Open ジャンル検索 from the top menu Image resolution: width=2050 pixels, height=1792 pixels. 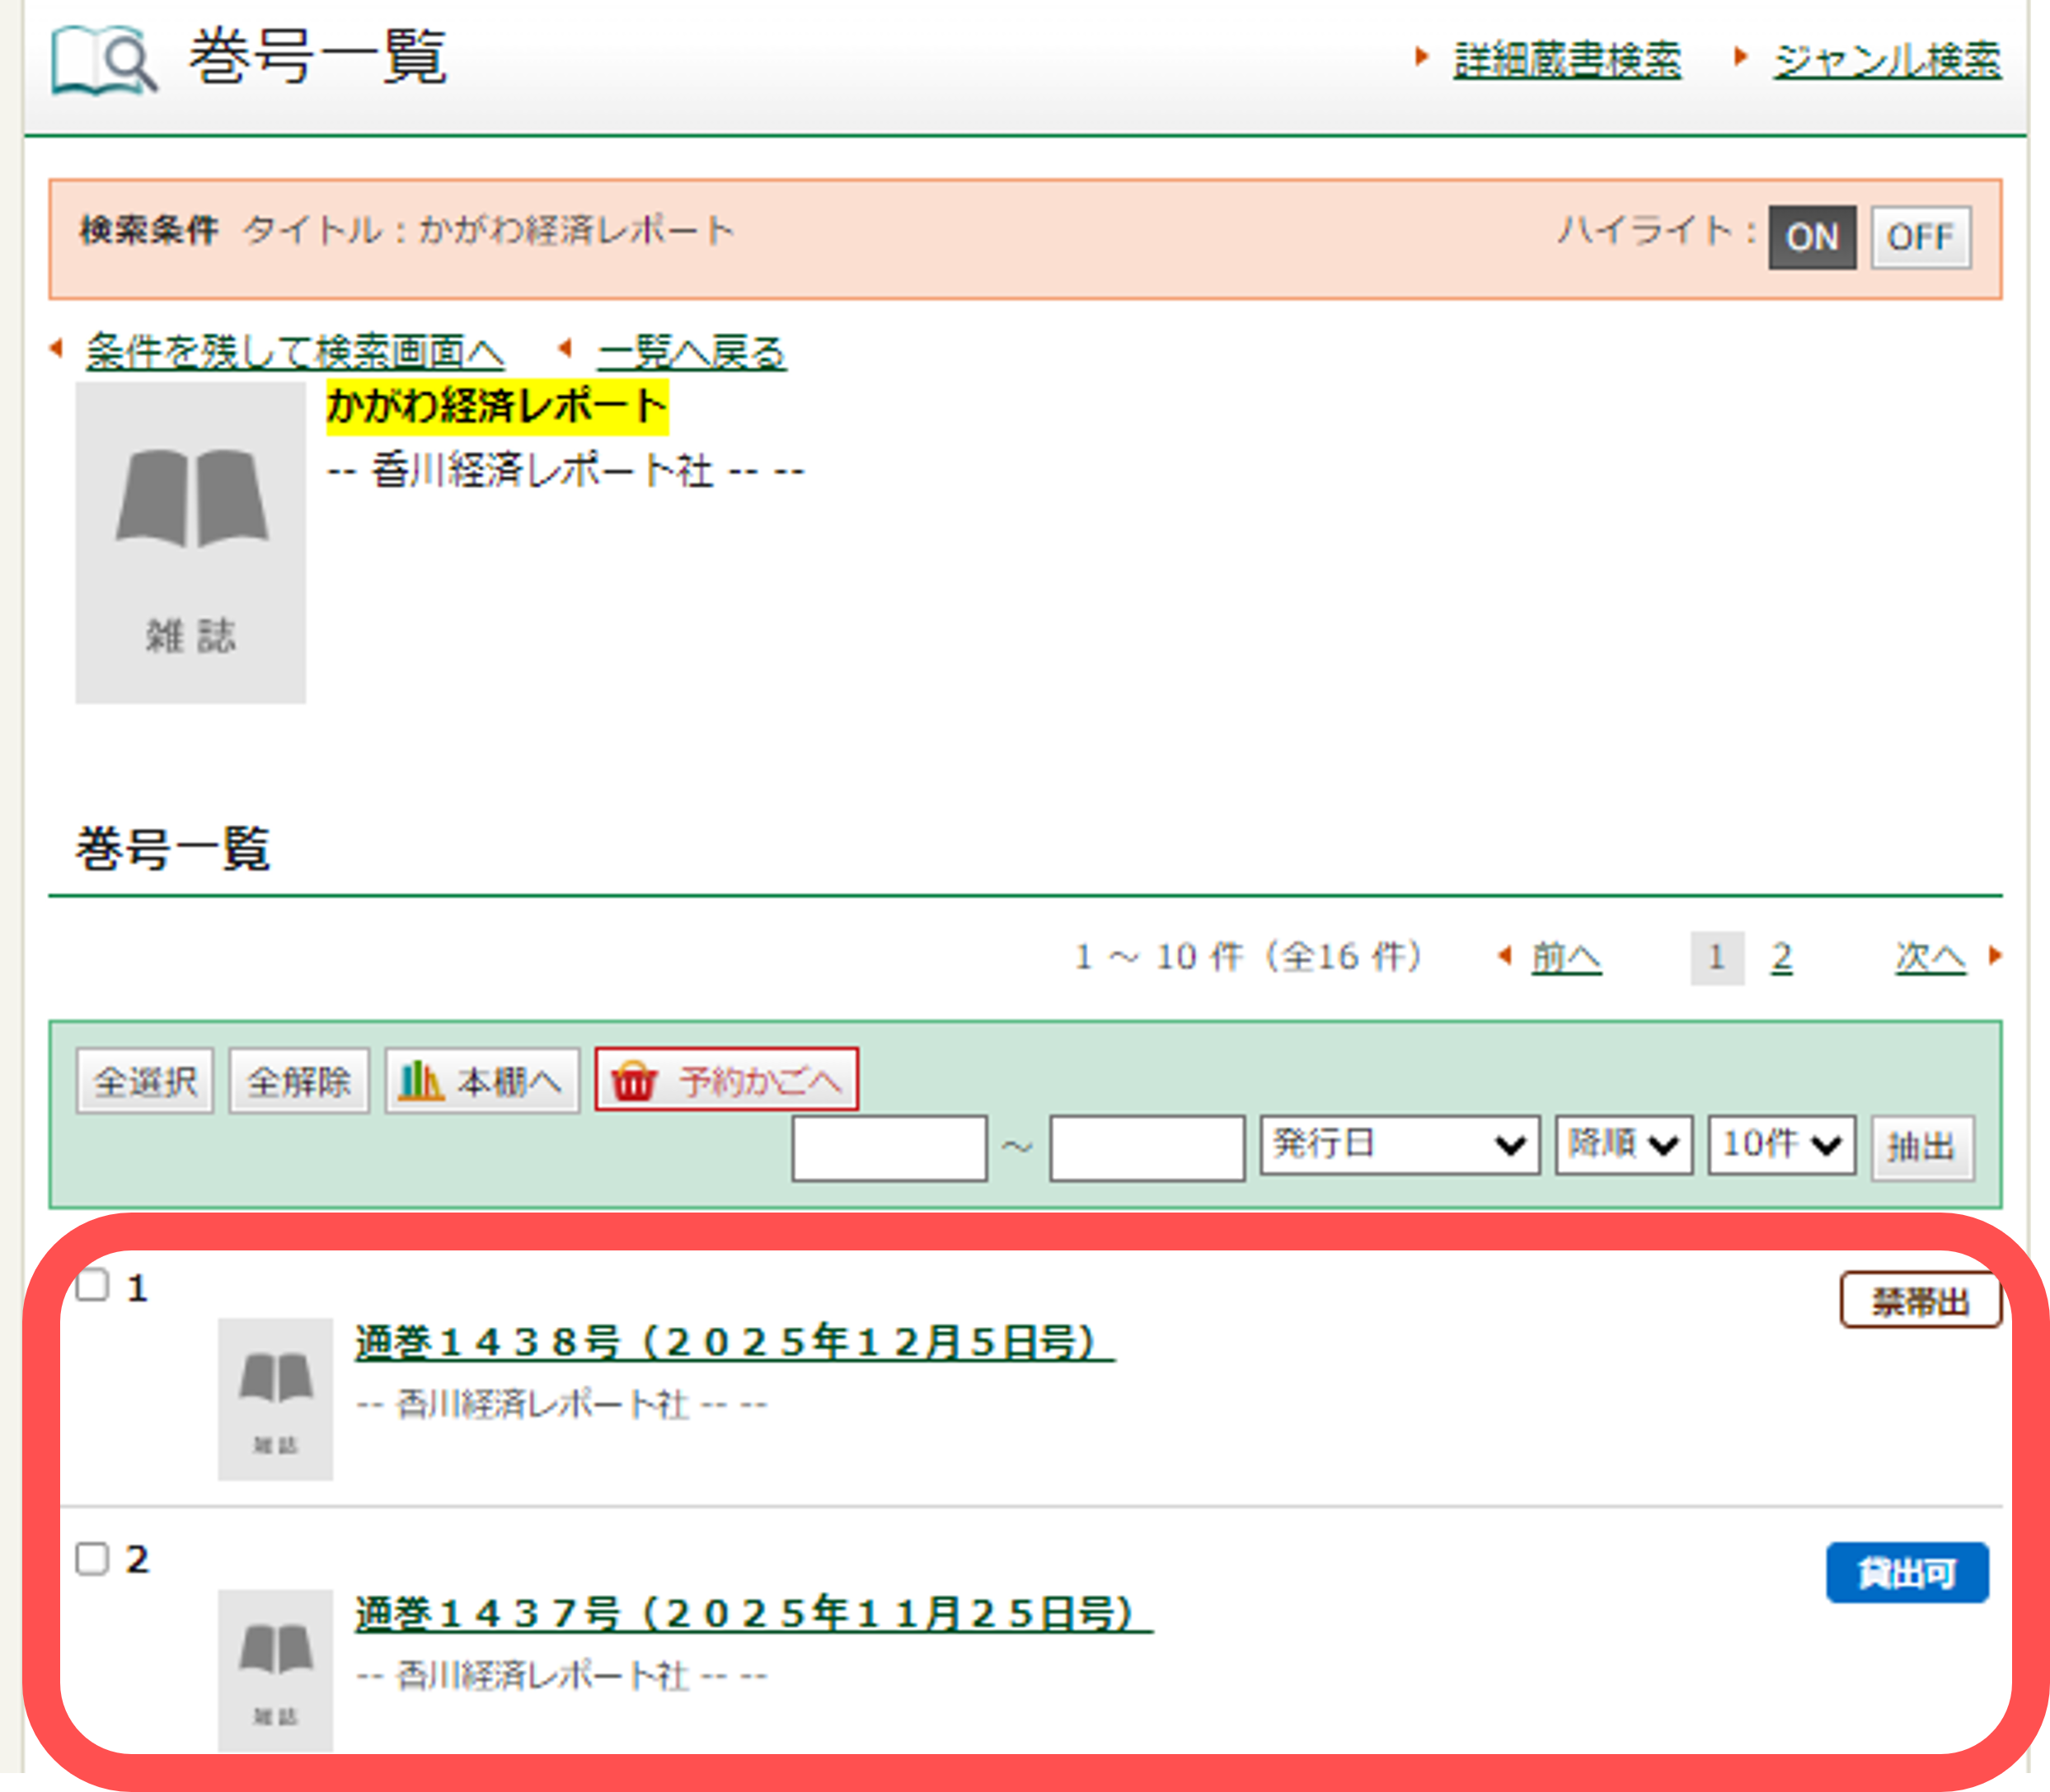[x=1885, y=57]
